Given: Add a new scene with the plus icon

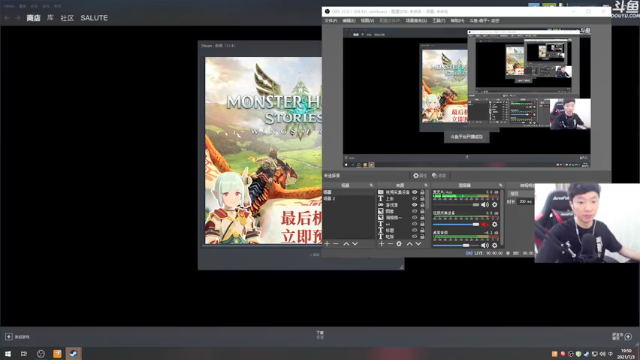Looking at the screenshot, I should (x=327, y=244).
